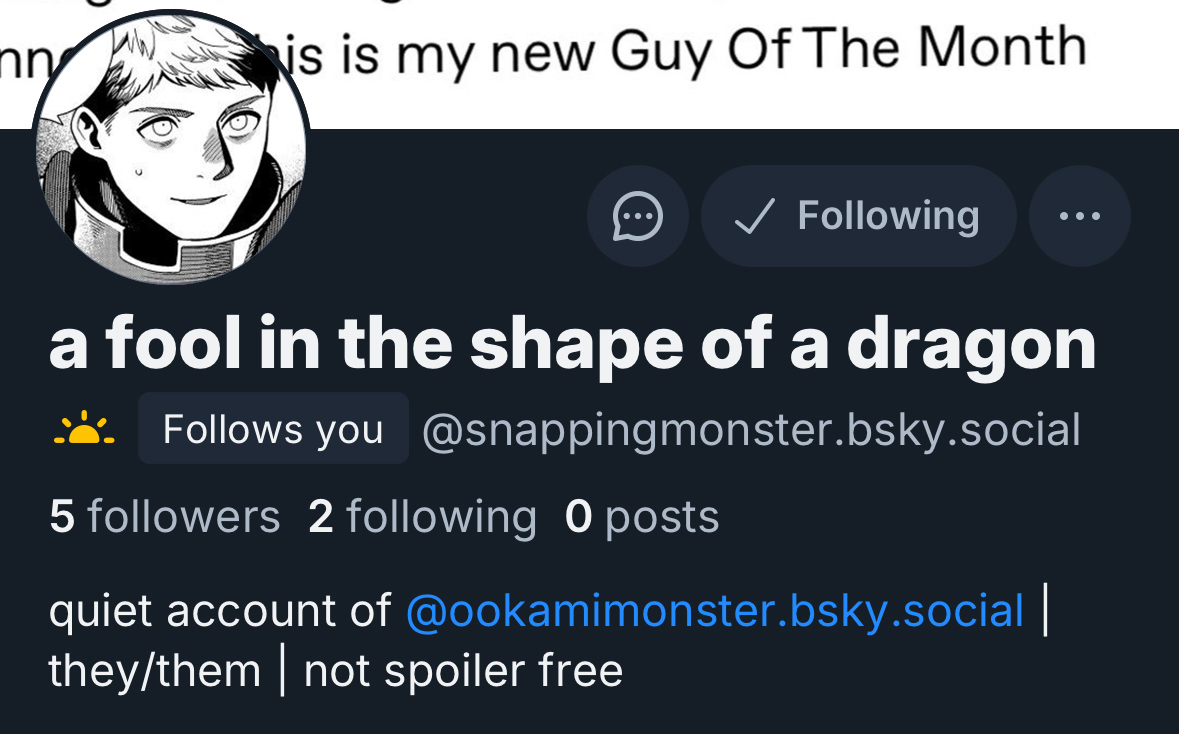Click the "not spoiler free" bio text
This screenshot has width=1179, height=734.
(463, 669)
